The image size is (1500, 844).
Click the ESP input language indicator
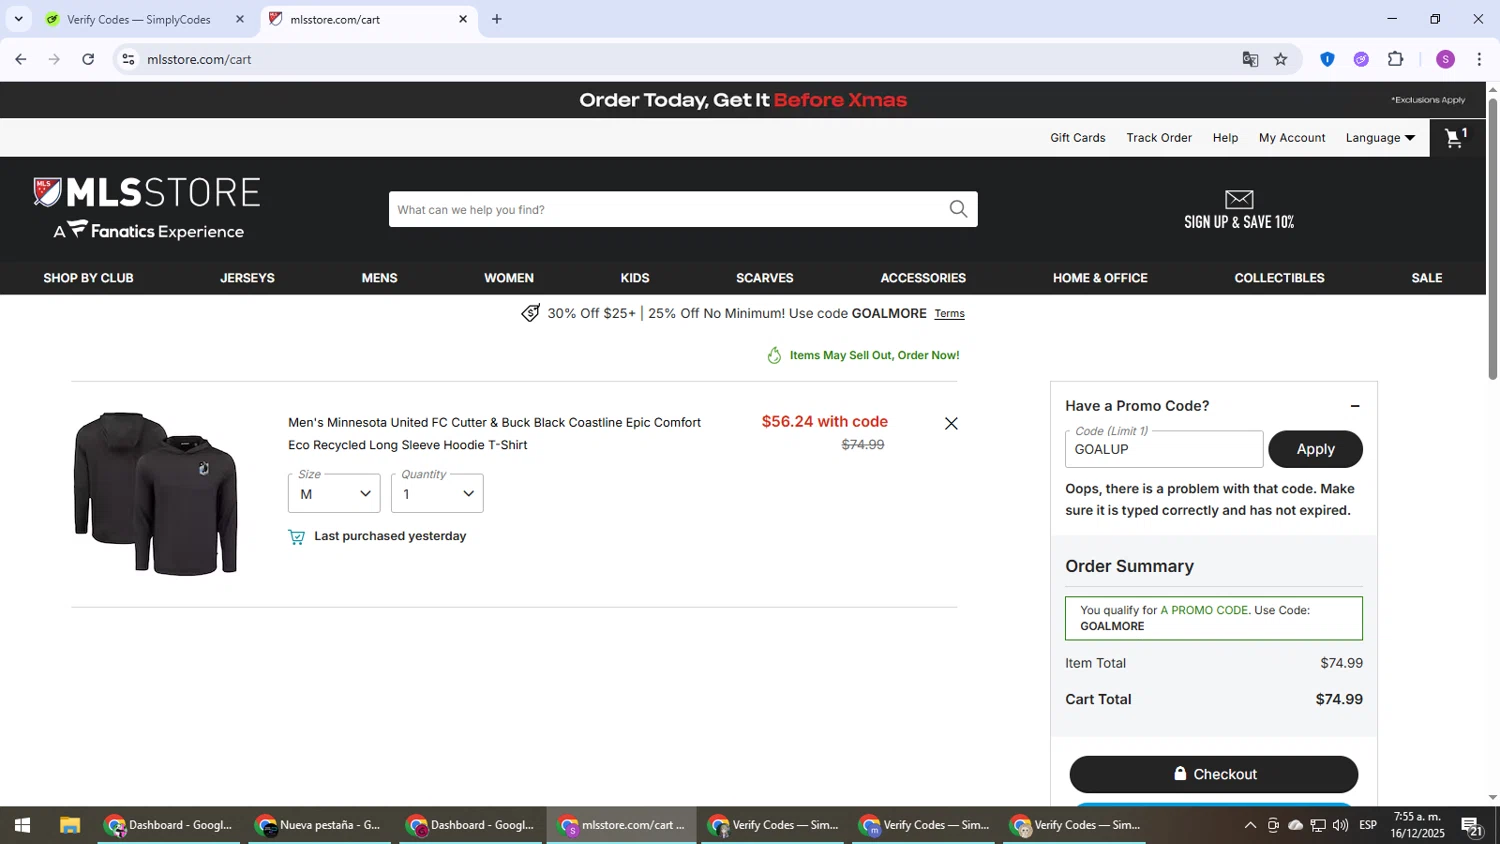1368,825
